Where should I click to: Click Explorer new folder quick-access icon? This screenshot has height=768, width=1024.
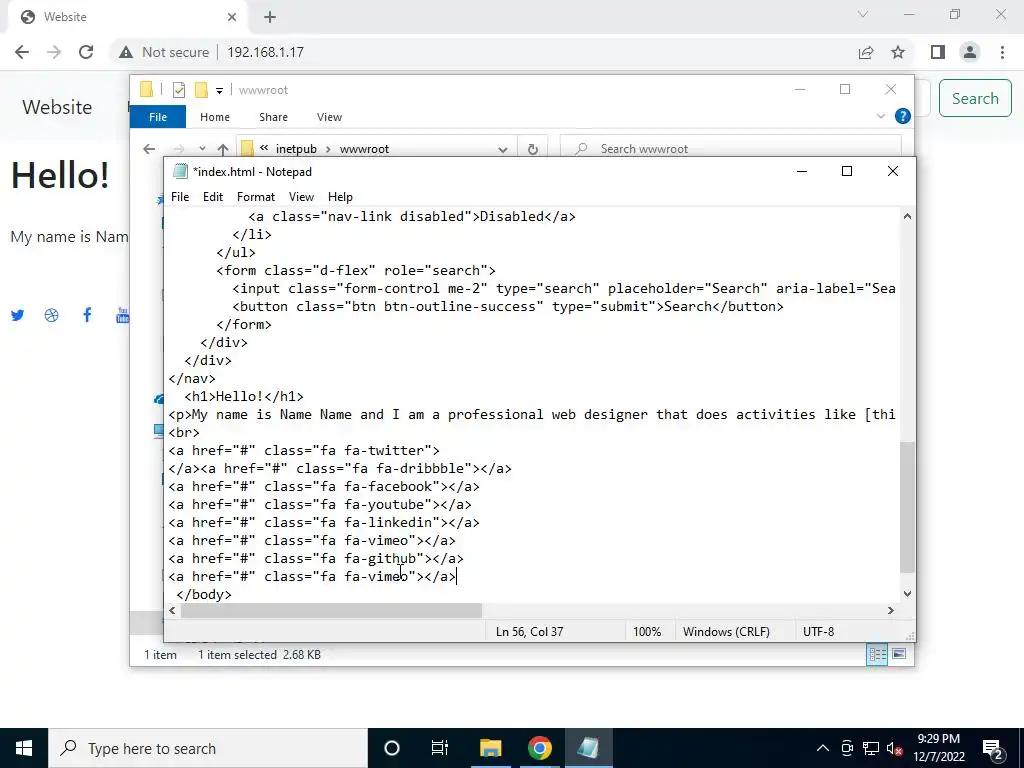click(202, 90)
